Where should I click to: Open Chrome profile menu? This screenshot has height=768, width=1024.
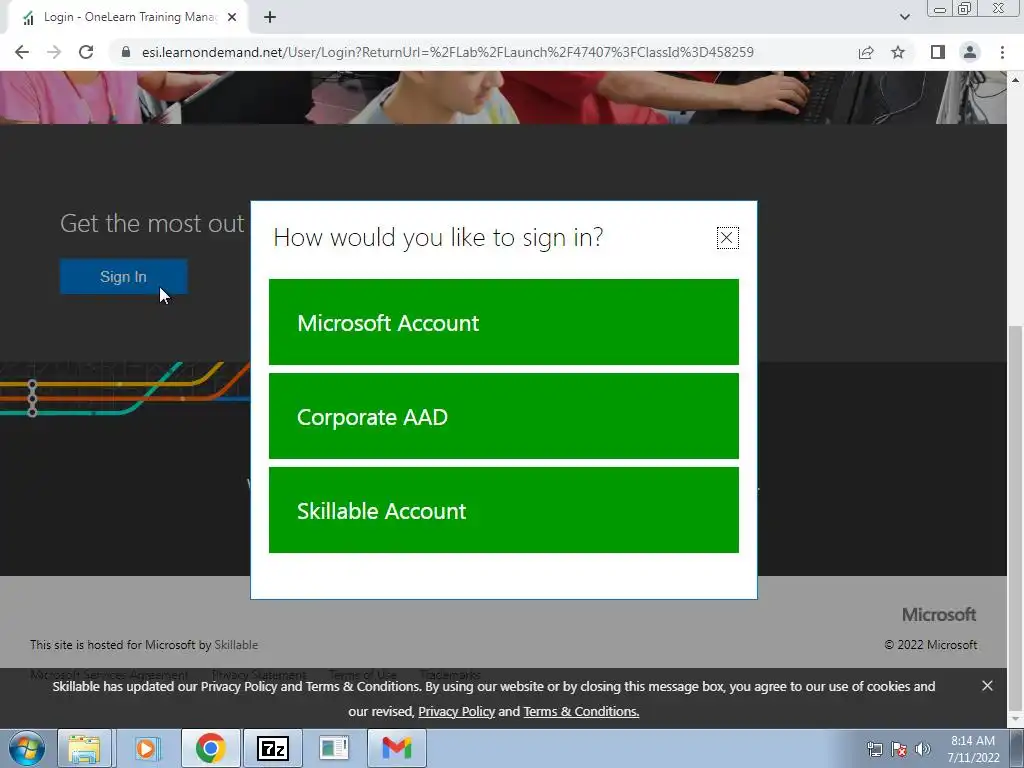970,52
